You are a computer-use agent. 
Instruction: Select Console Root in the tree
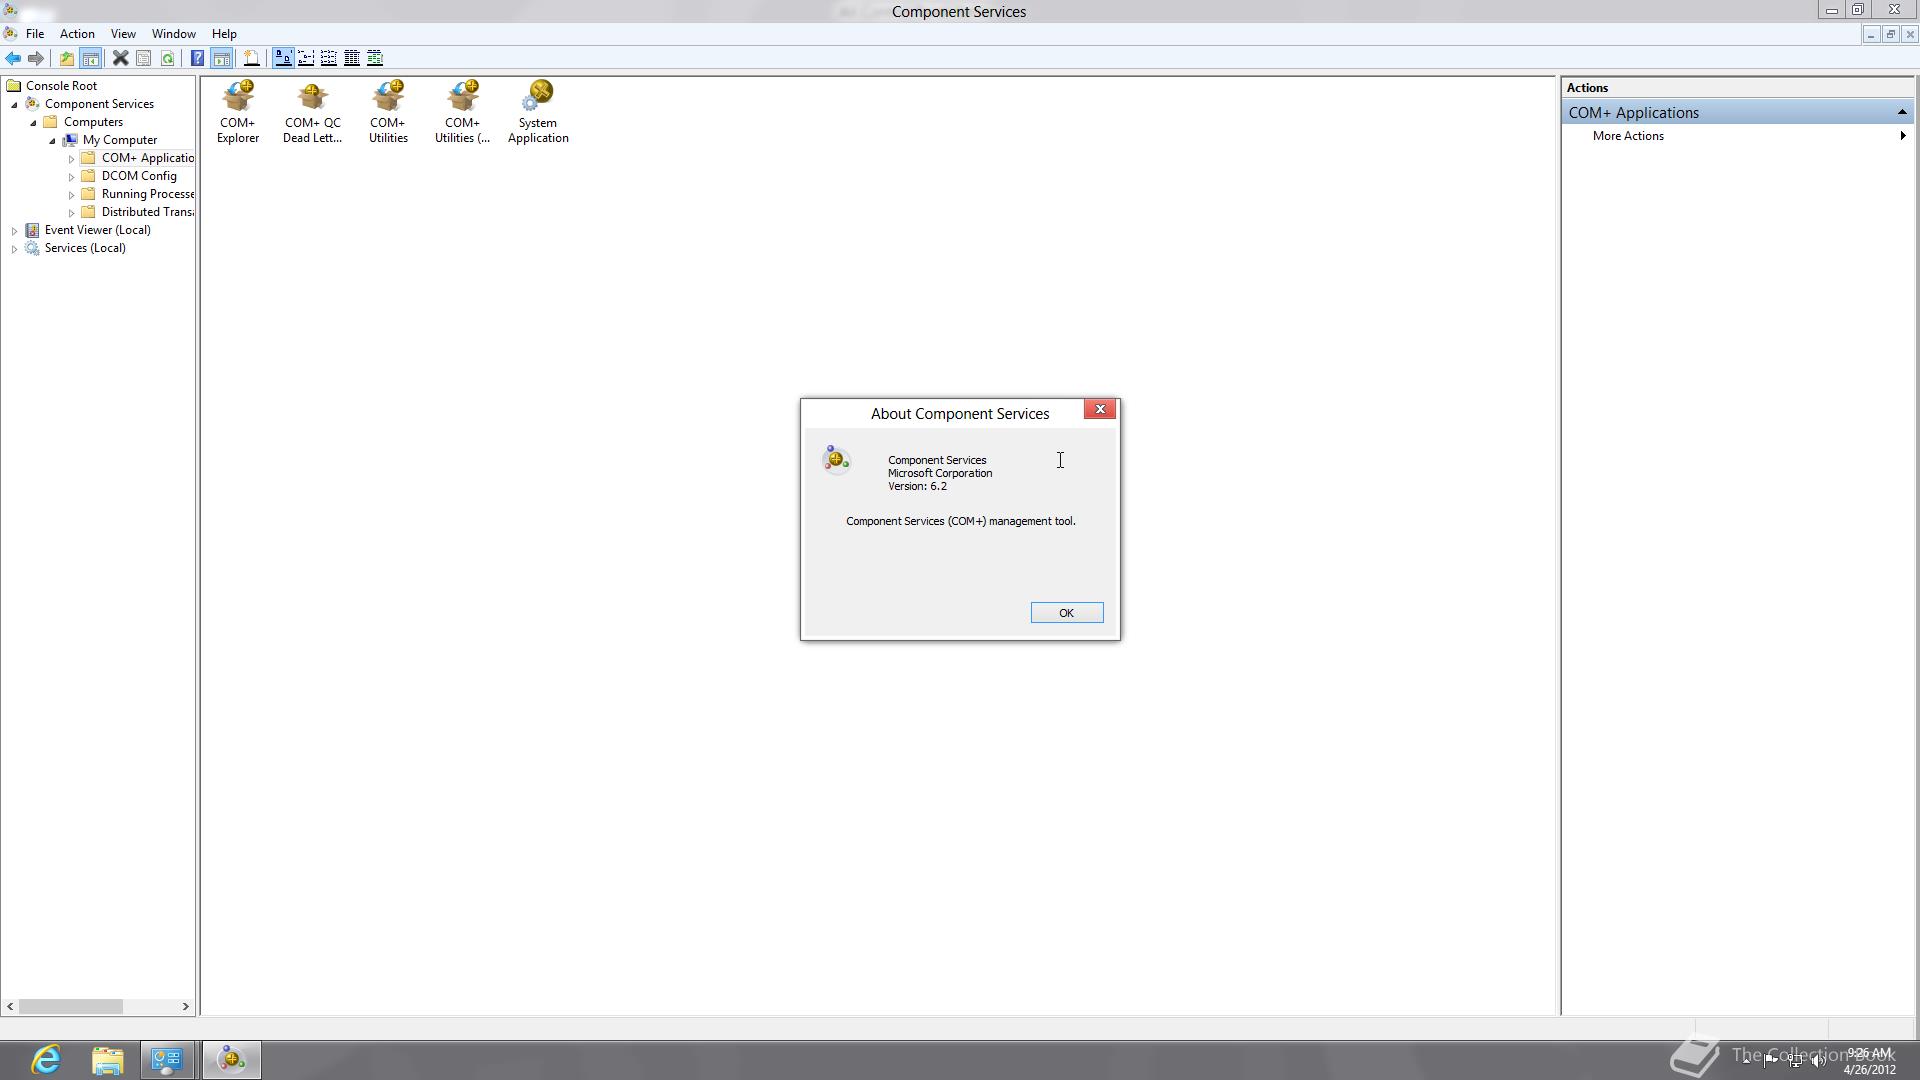[61, 86]
